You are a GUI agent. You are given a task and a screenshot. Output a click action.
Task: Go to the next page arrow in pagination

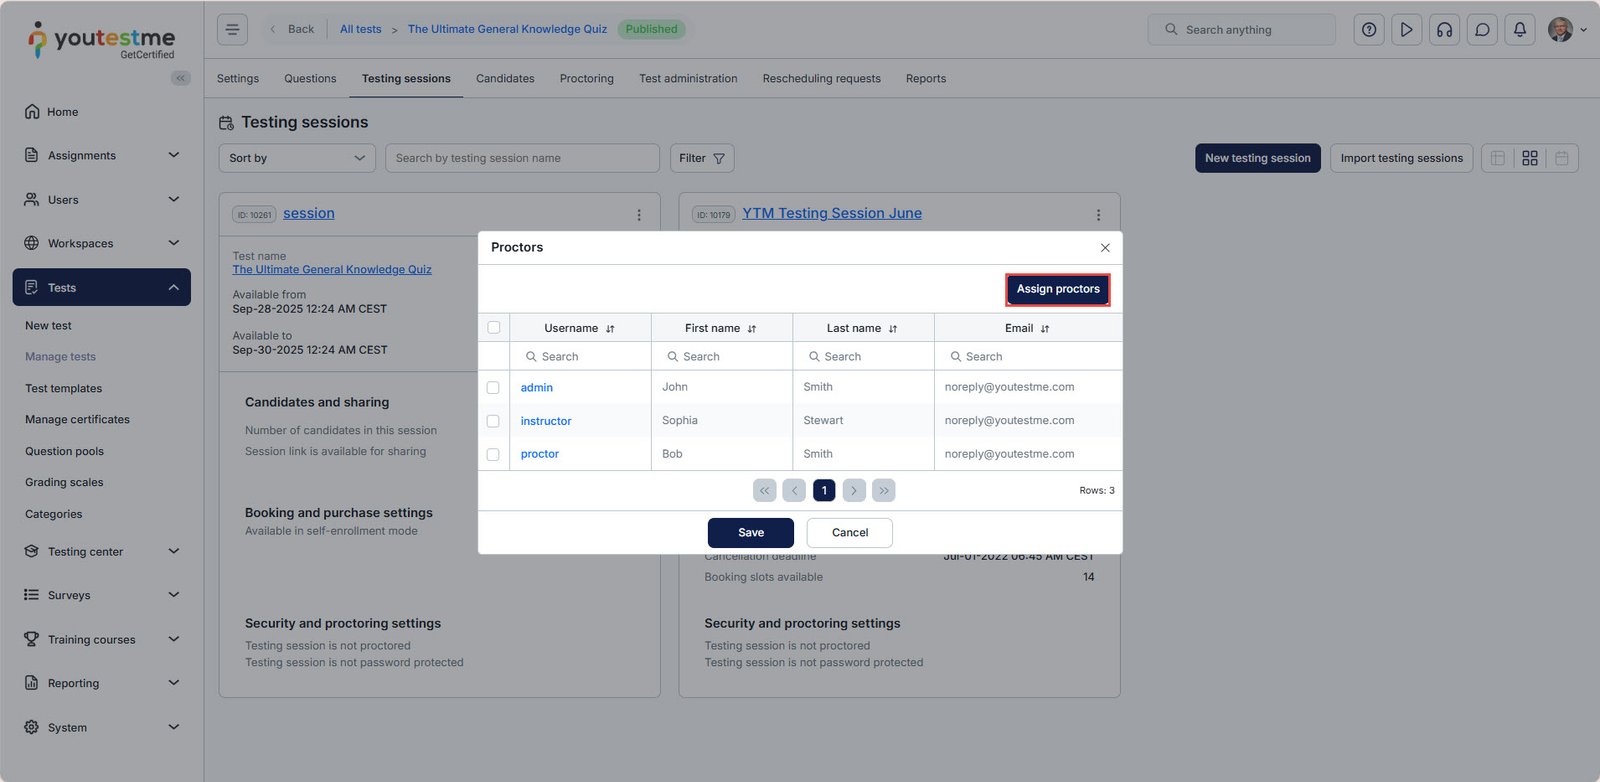[x=854, y=491]
